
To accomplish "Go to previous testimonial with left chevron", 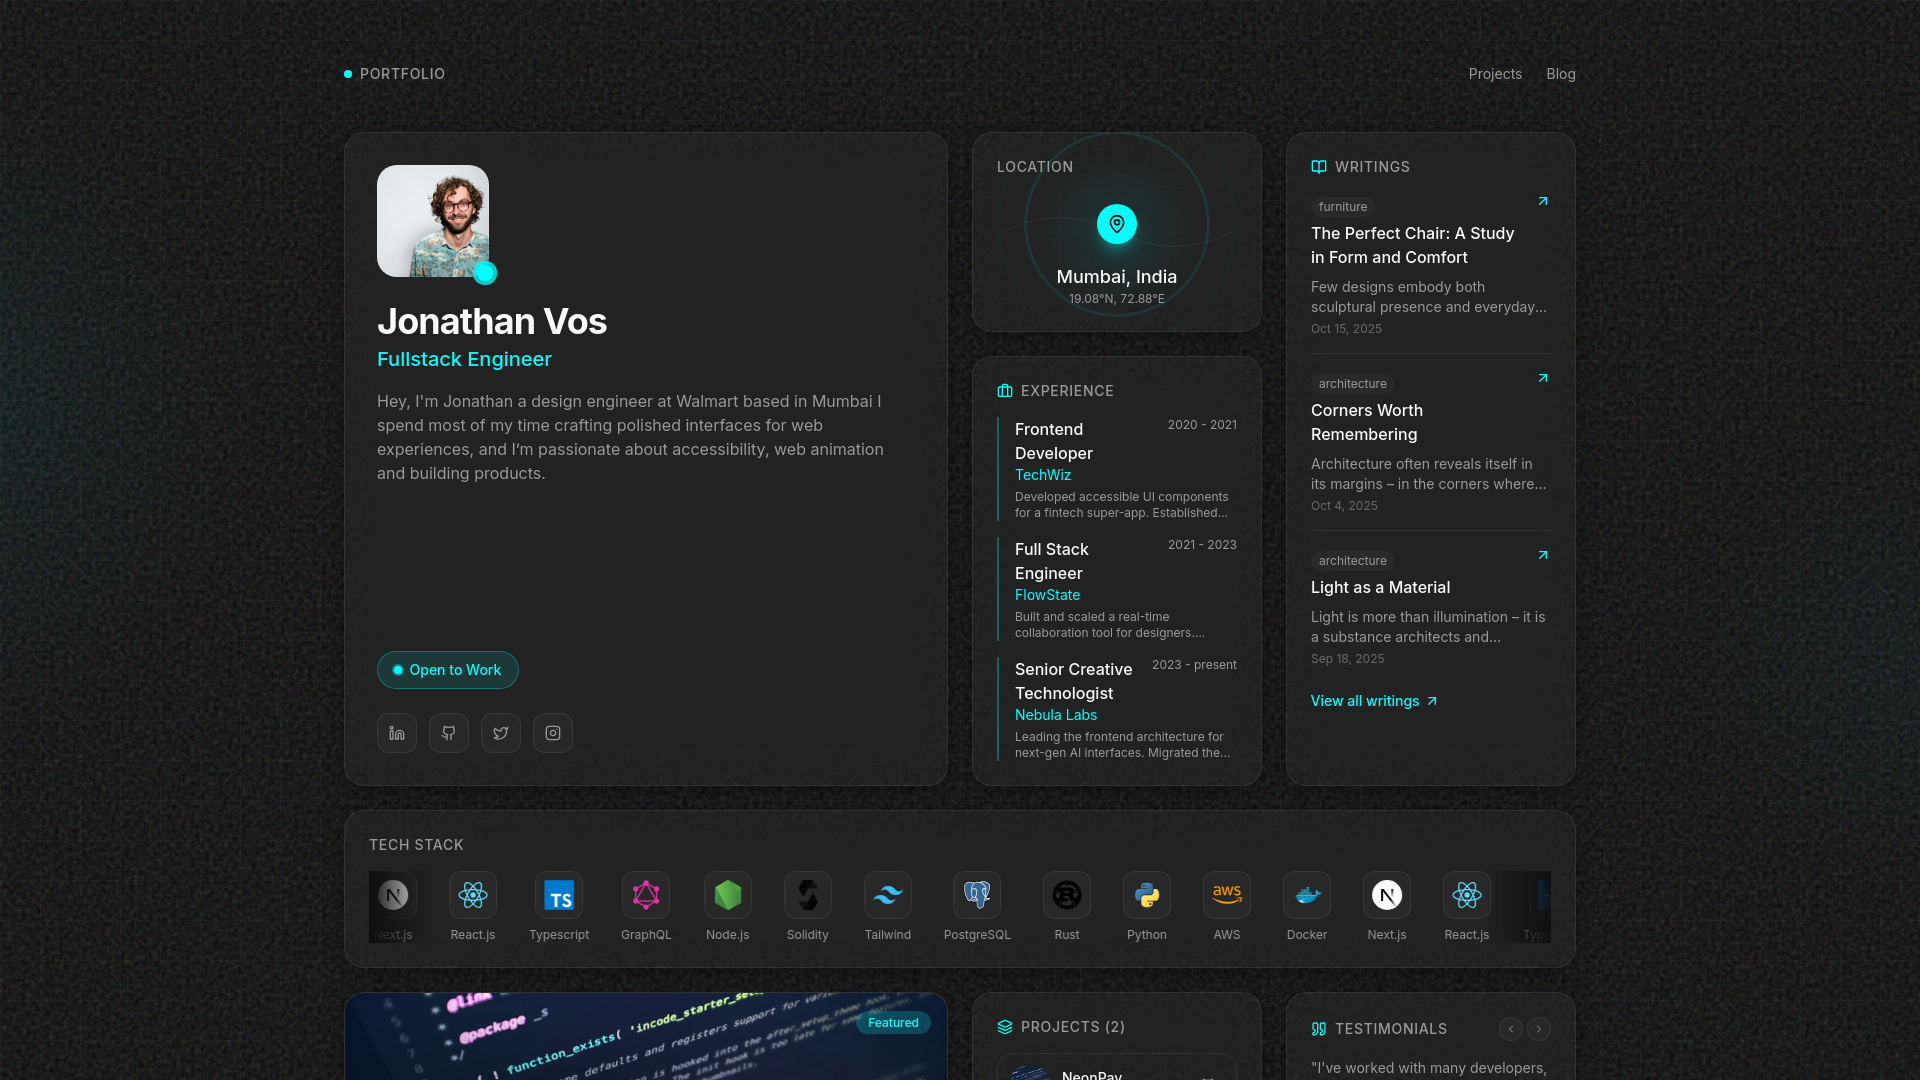I will (1511, 1029).
